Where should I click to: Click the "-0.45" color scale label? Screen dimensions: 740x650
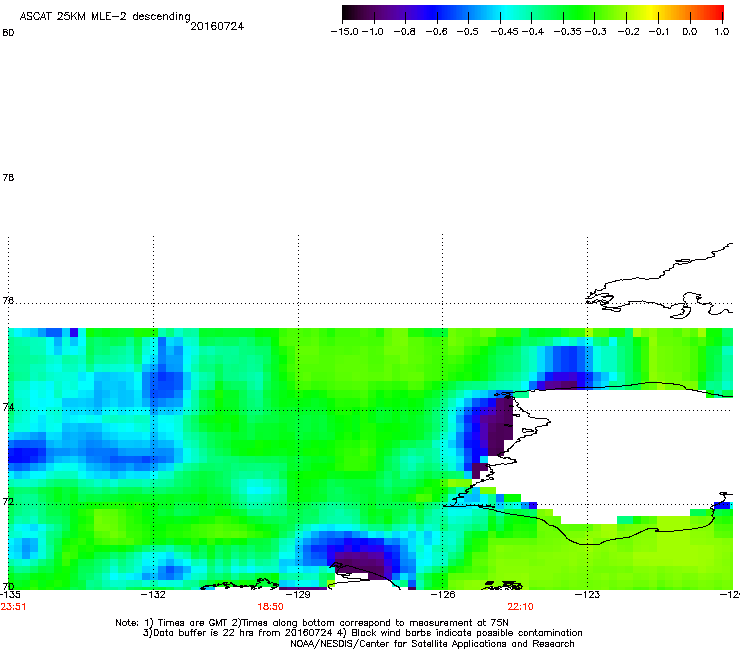point(505,32)
